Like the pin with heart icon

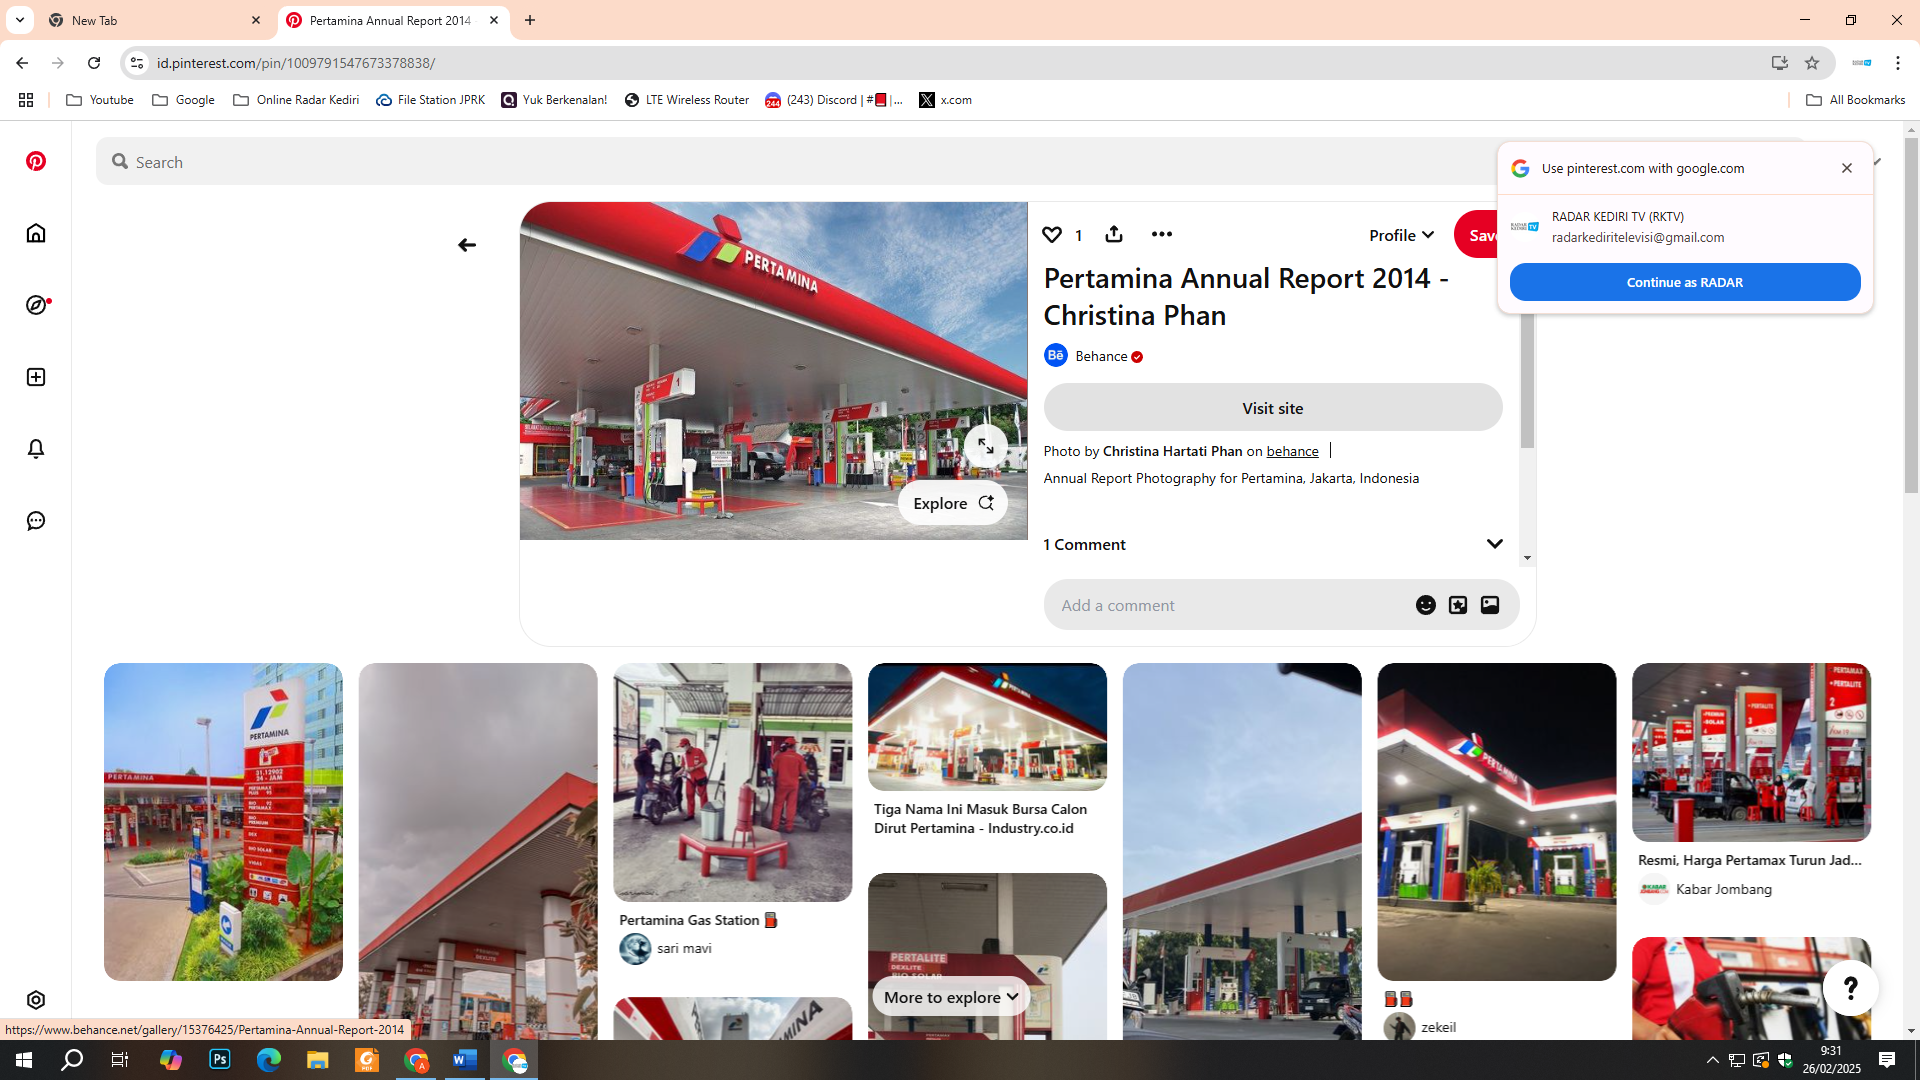pyautogui.click(x=1052, y=235)
